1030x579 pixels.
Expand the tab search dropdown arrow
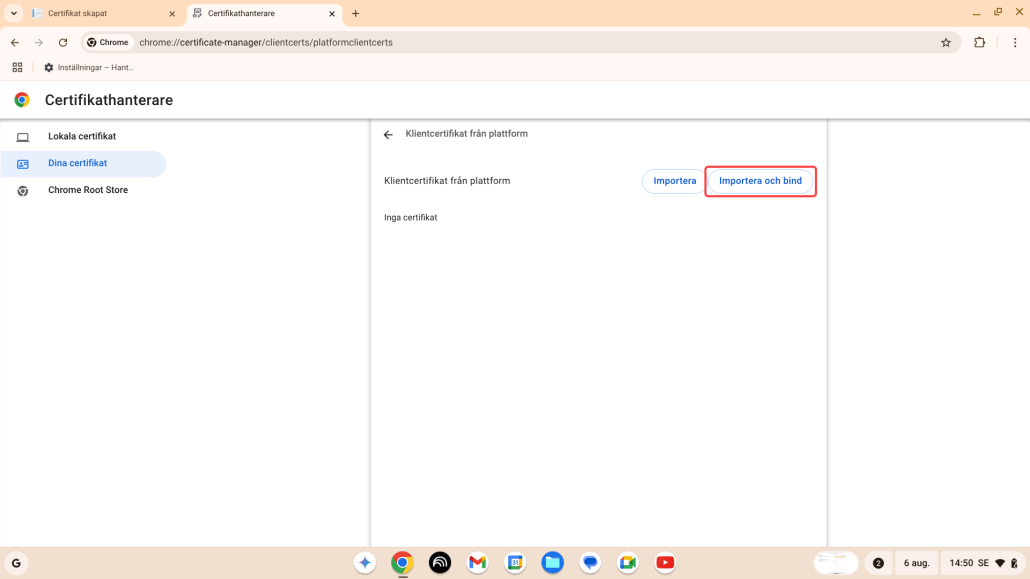coord(14,14)
